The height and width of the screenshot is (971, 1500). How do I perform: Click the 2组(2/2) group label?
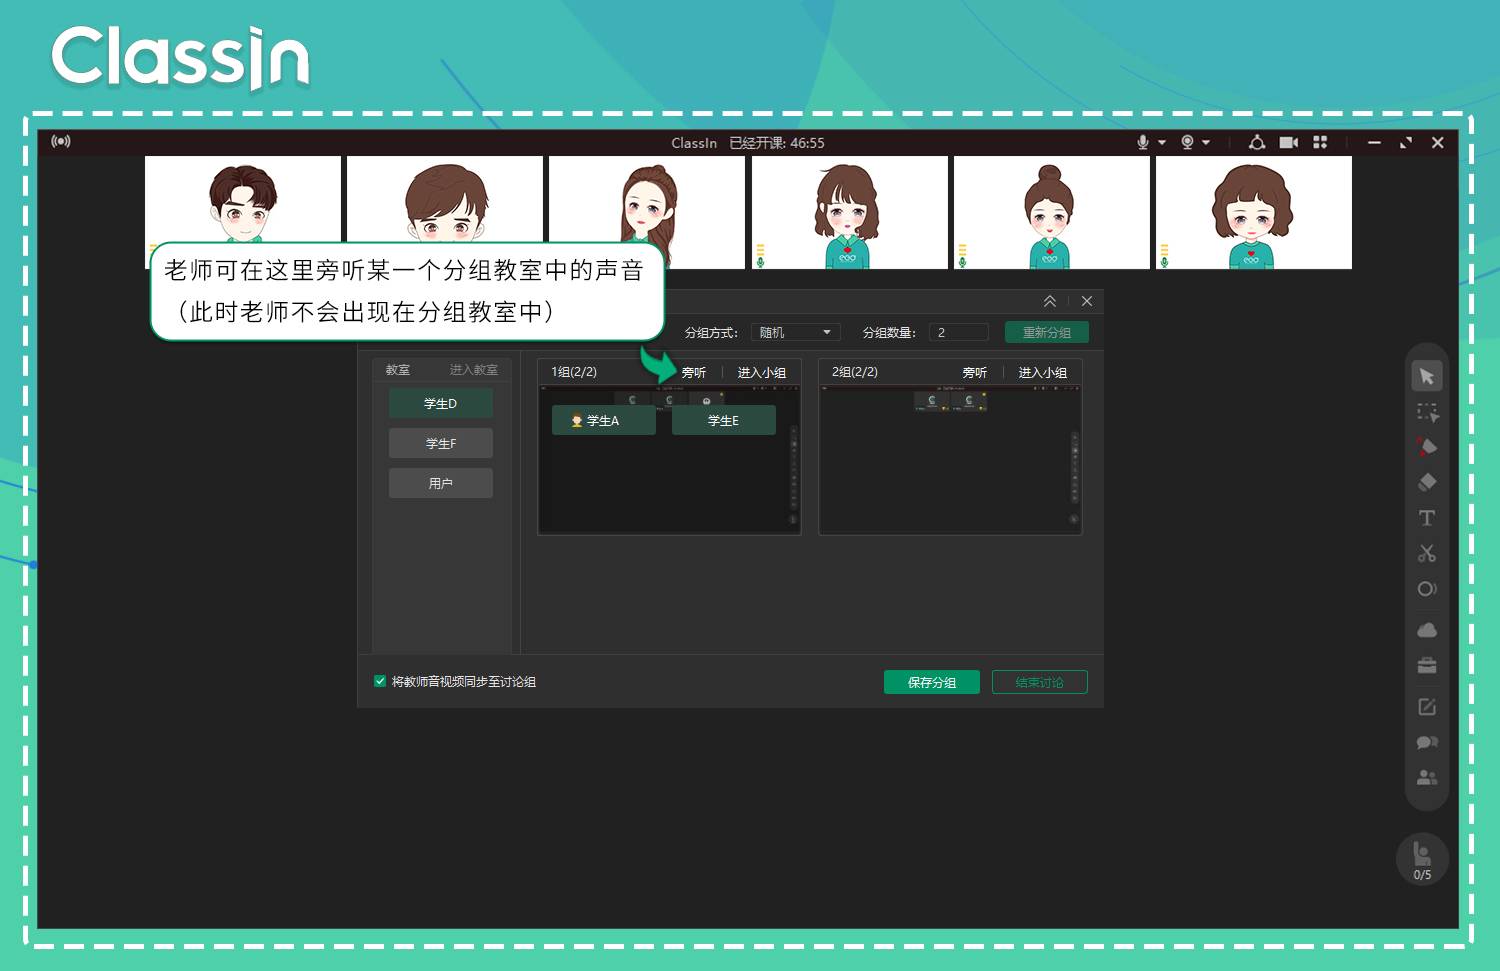(855, 372)
